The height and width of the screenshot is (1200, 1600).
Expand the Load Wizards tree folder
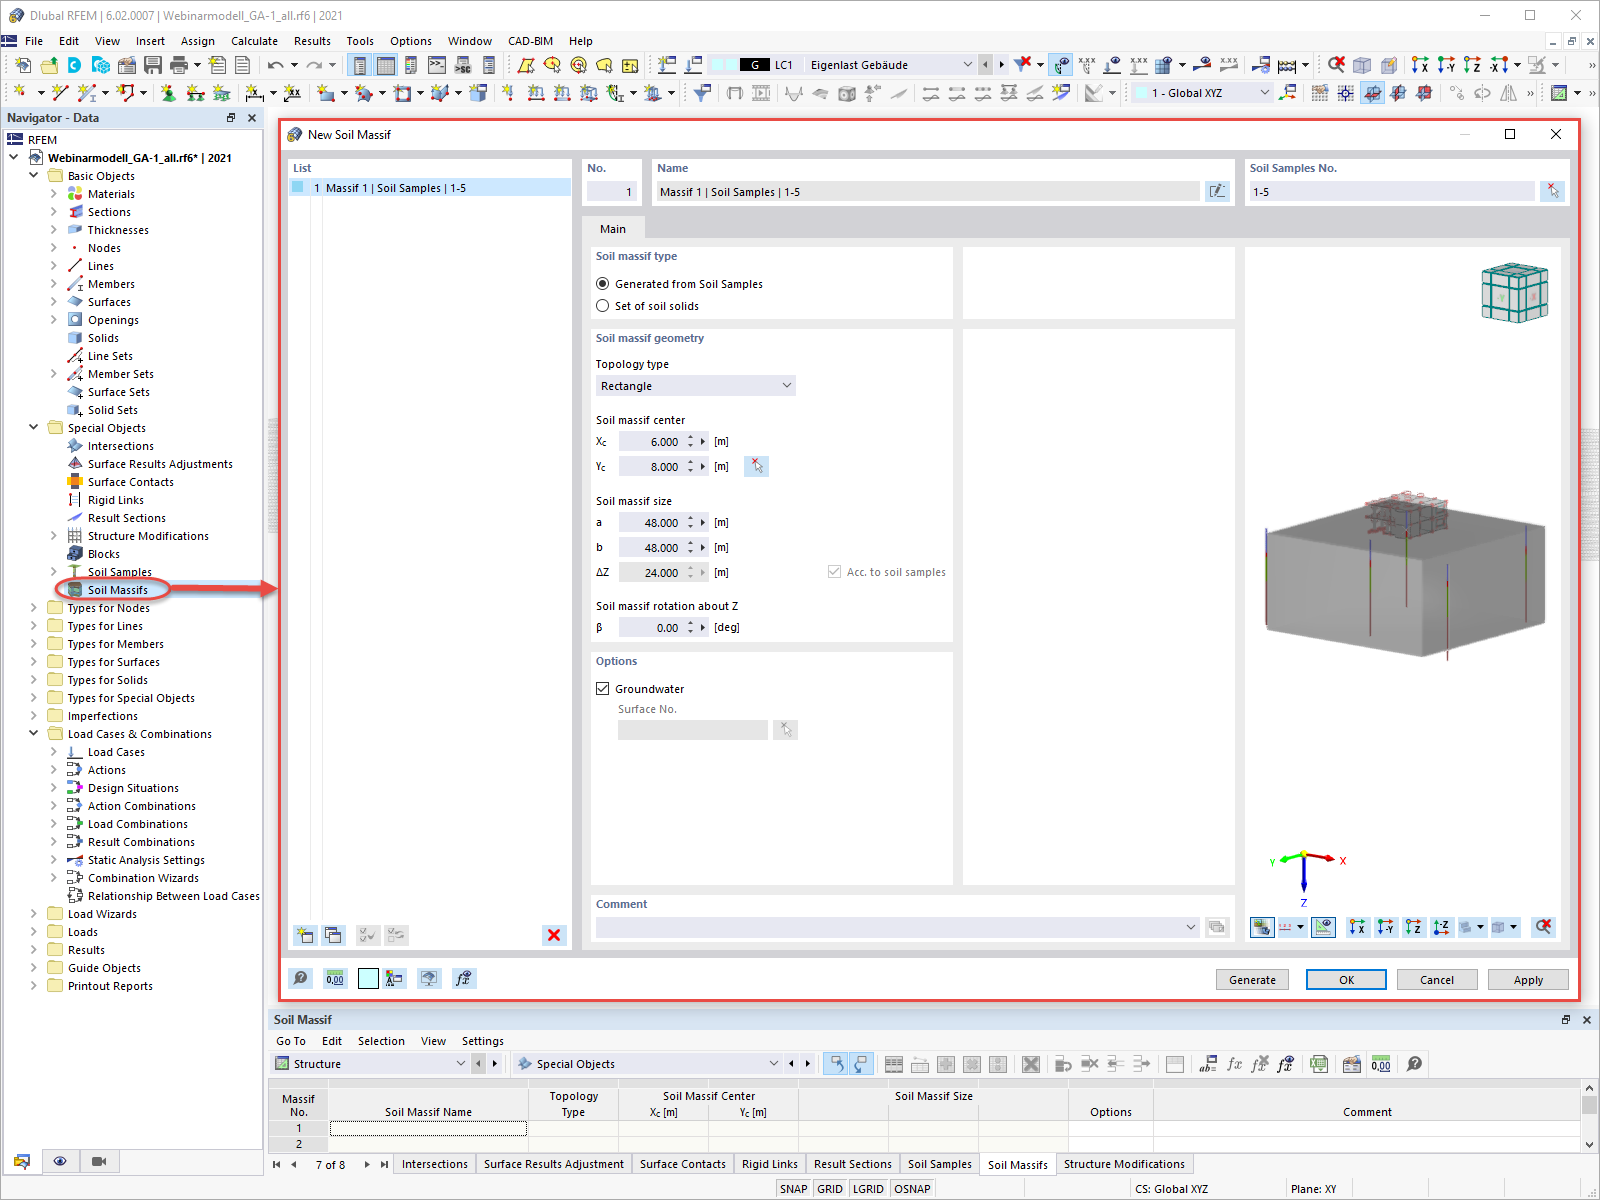(x=33, y=914)
